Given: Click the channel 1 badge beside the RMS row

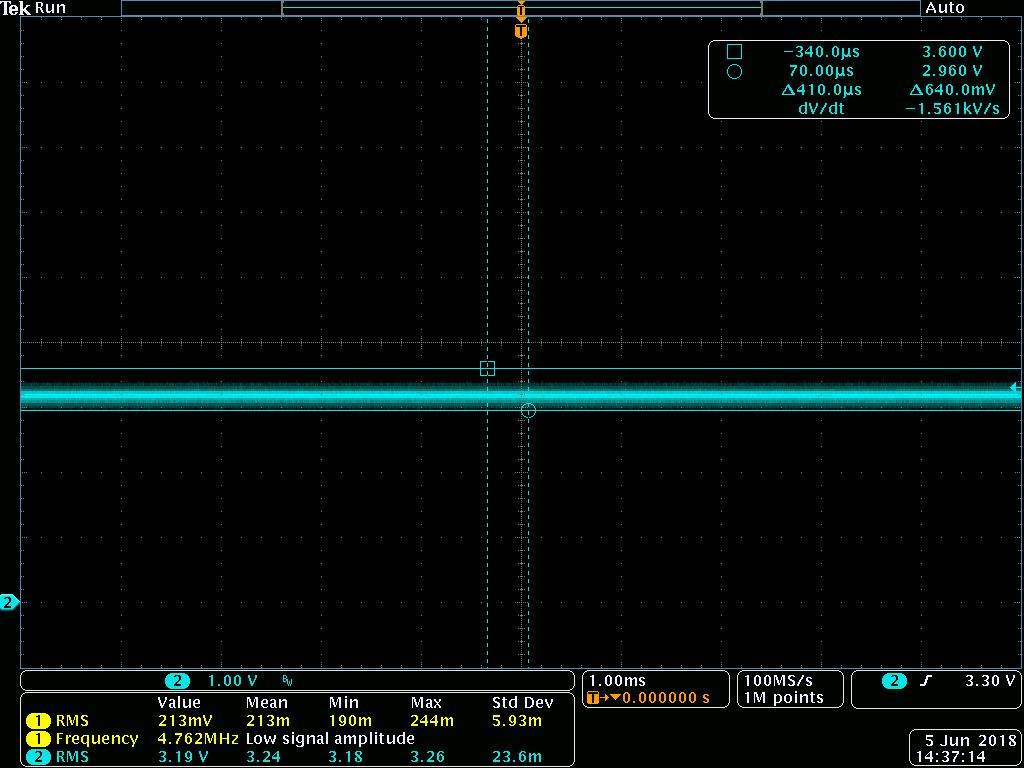Looking at the screenshot, I should [38, 721].
